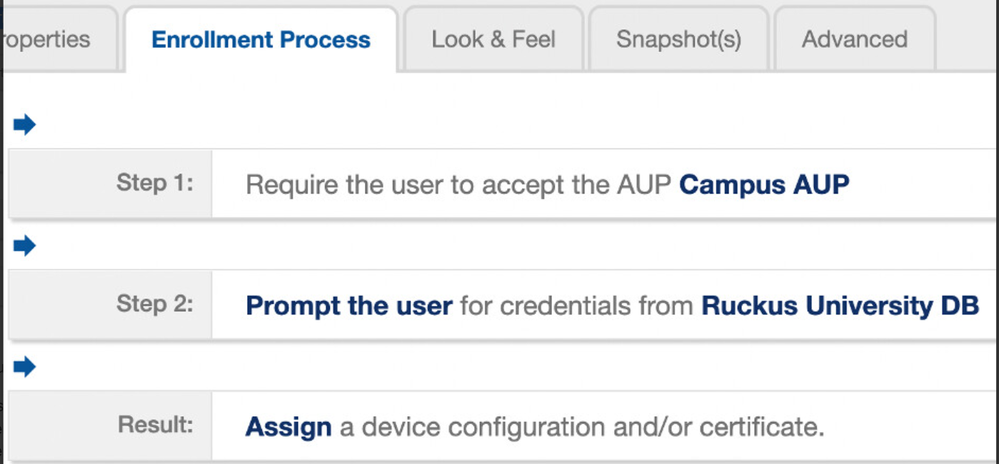Screen dimensions: 999x464
Task: Click the insert arrow above the Result row
Action: [25, 367]
